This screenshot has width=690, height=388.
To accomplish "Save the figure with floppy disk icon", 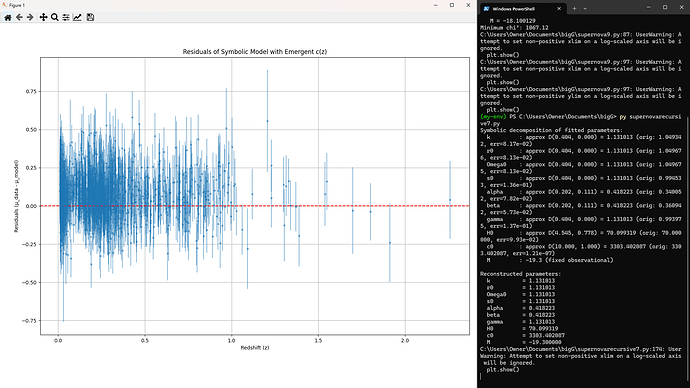I will coord(90,17).
